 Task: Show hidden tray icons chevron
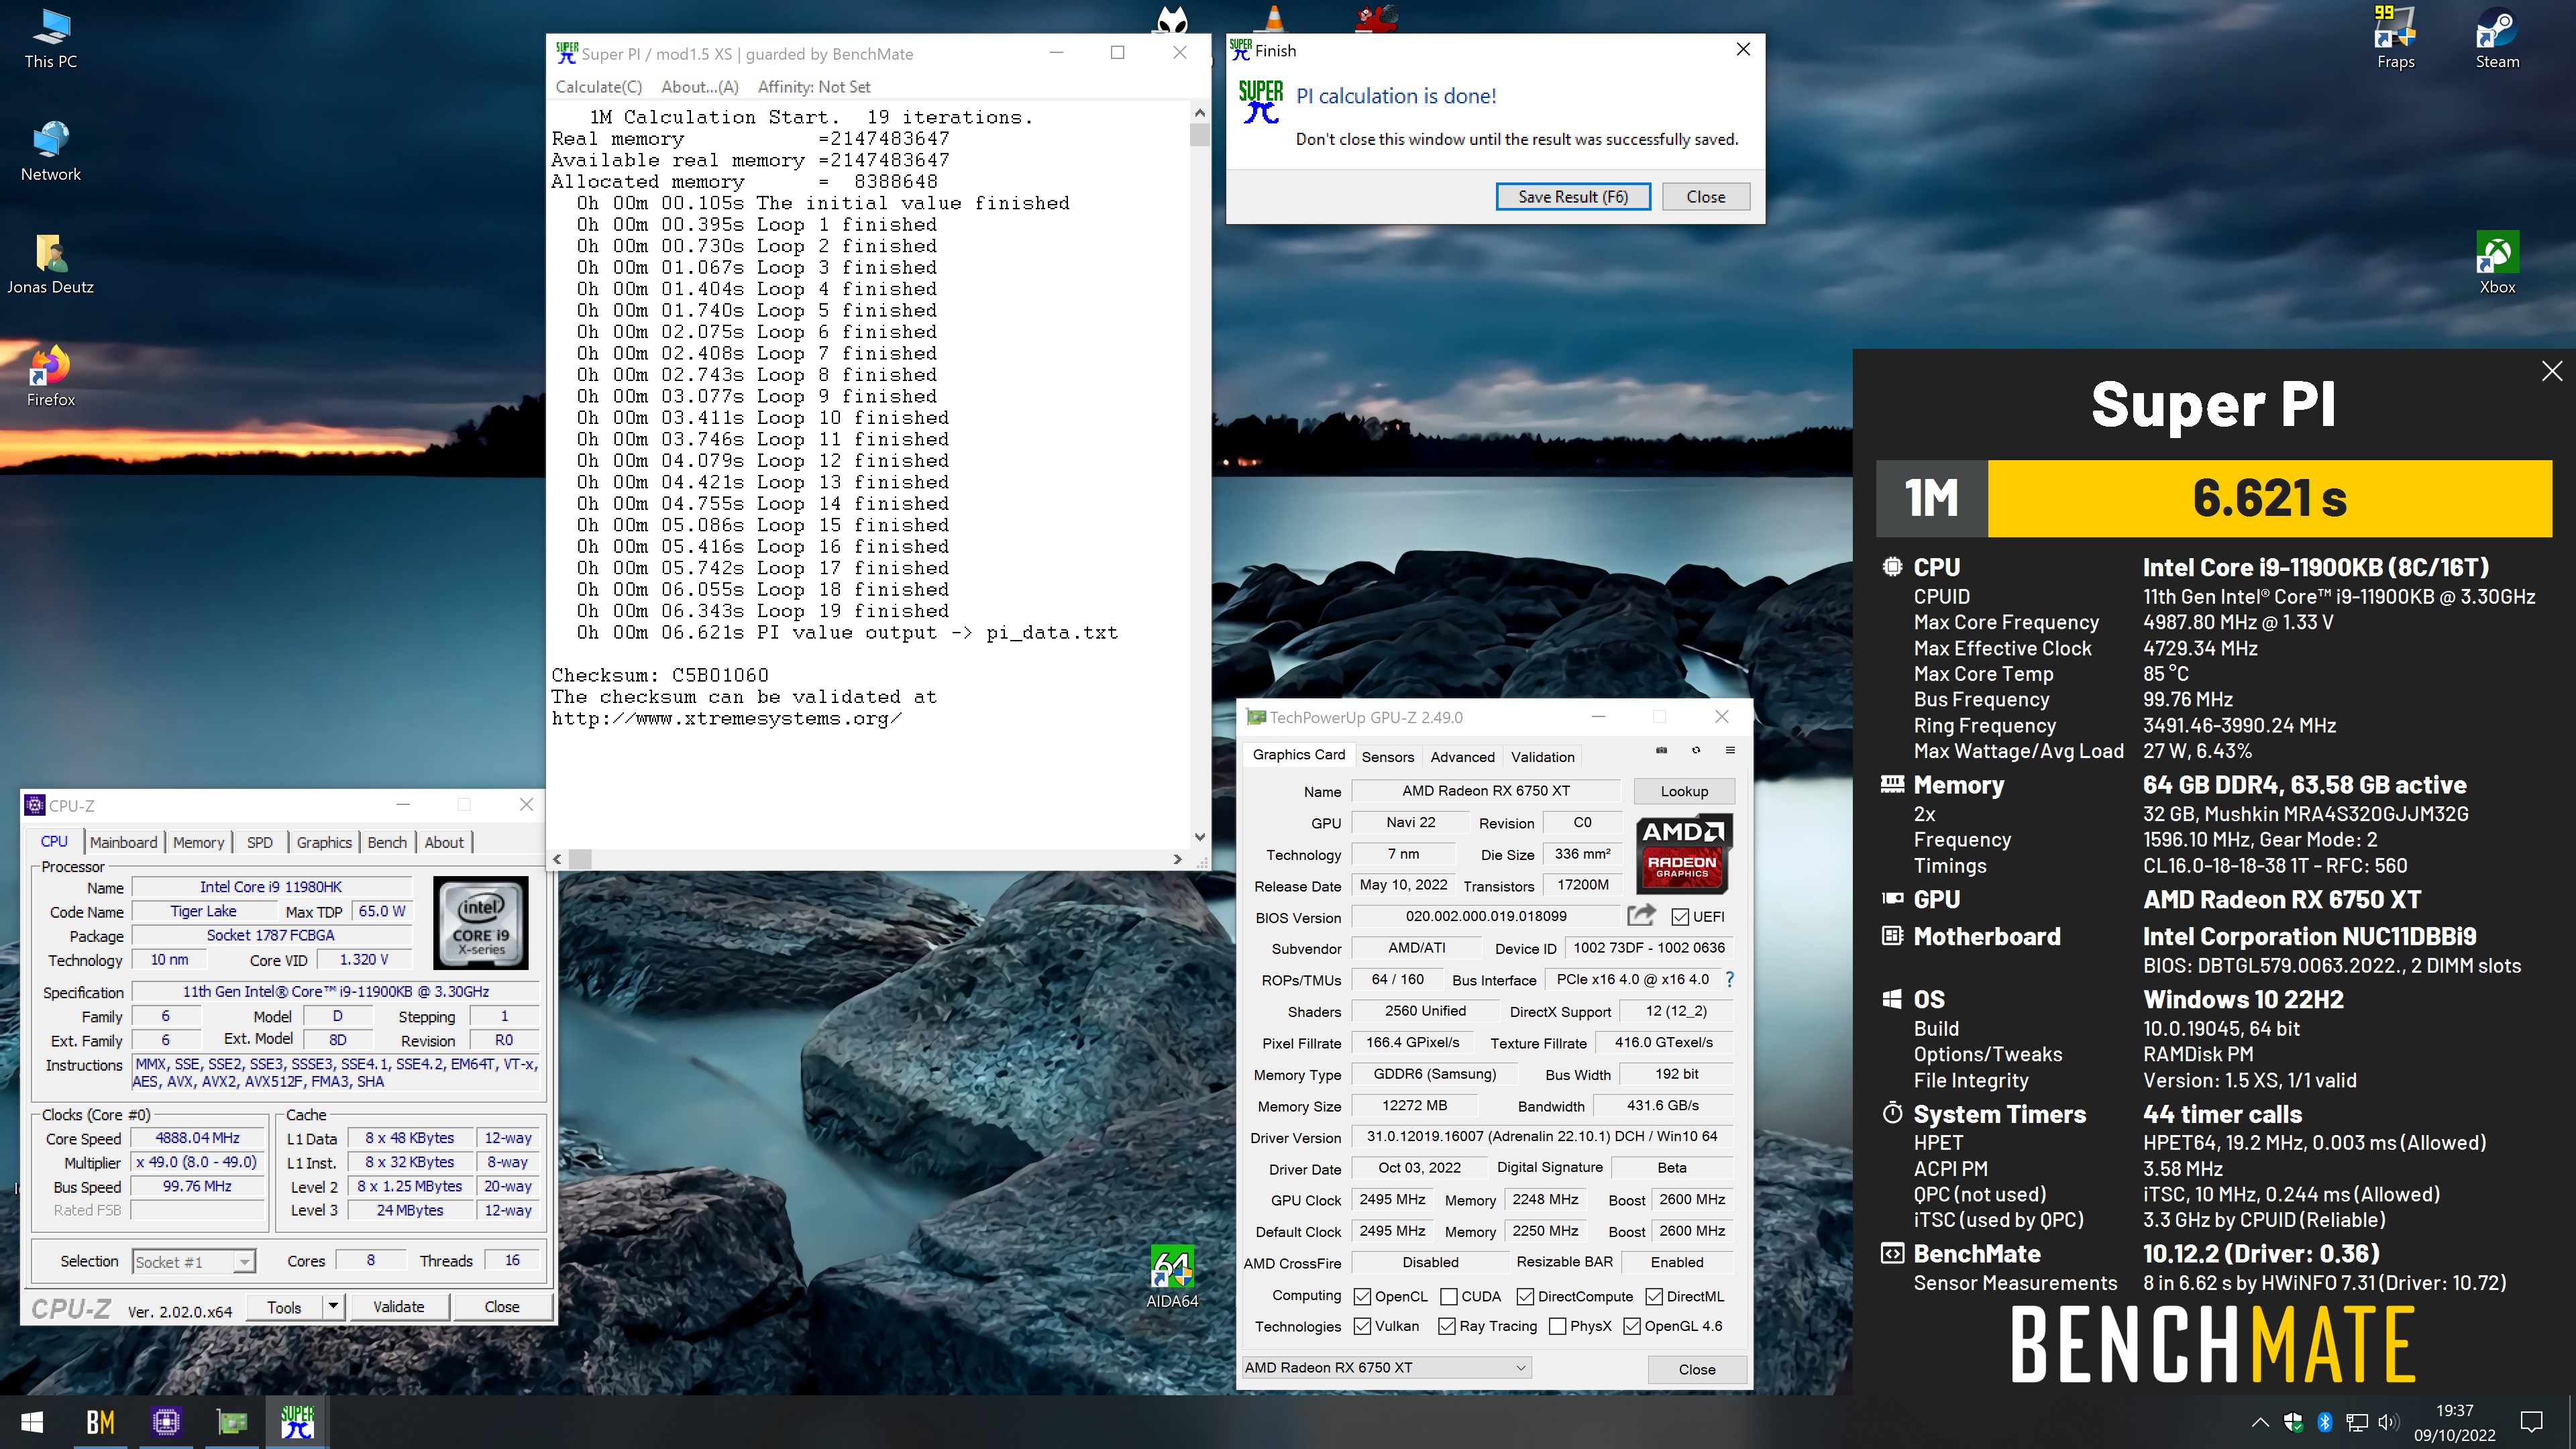(2260, 1421)
